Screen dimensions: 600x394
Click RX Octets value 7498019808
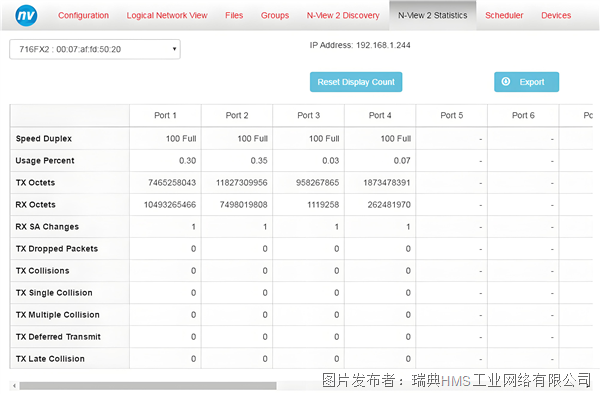pos(243,205)
